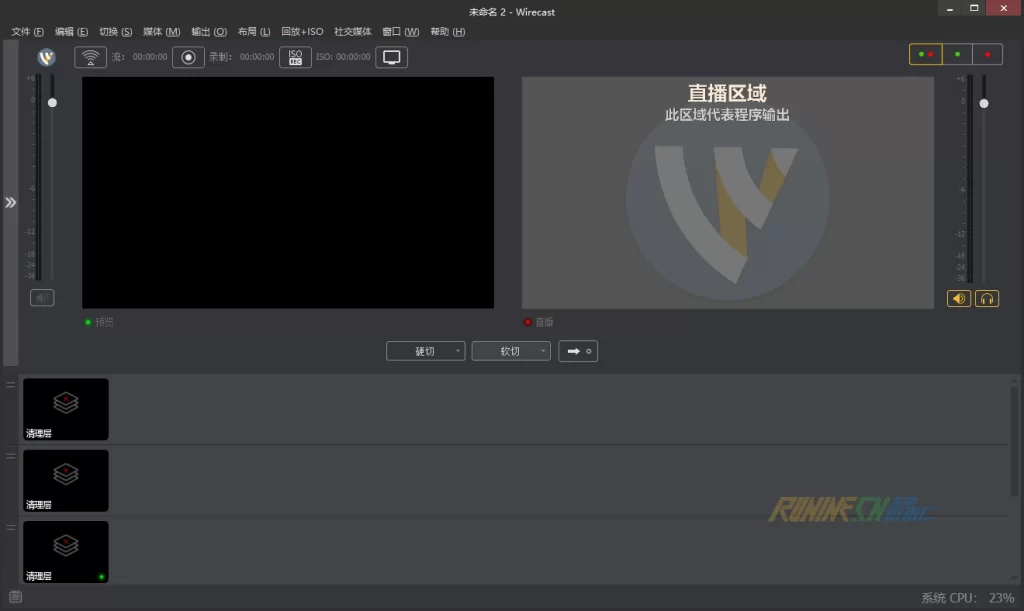Click the go arrow transition button

click(579, 351)
